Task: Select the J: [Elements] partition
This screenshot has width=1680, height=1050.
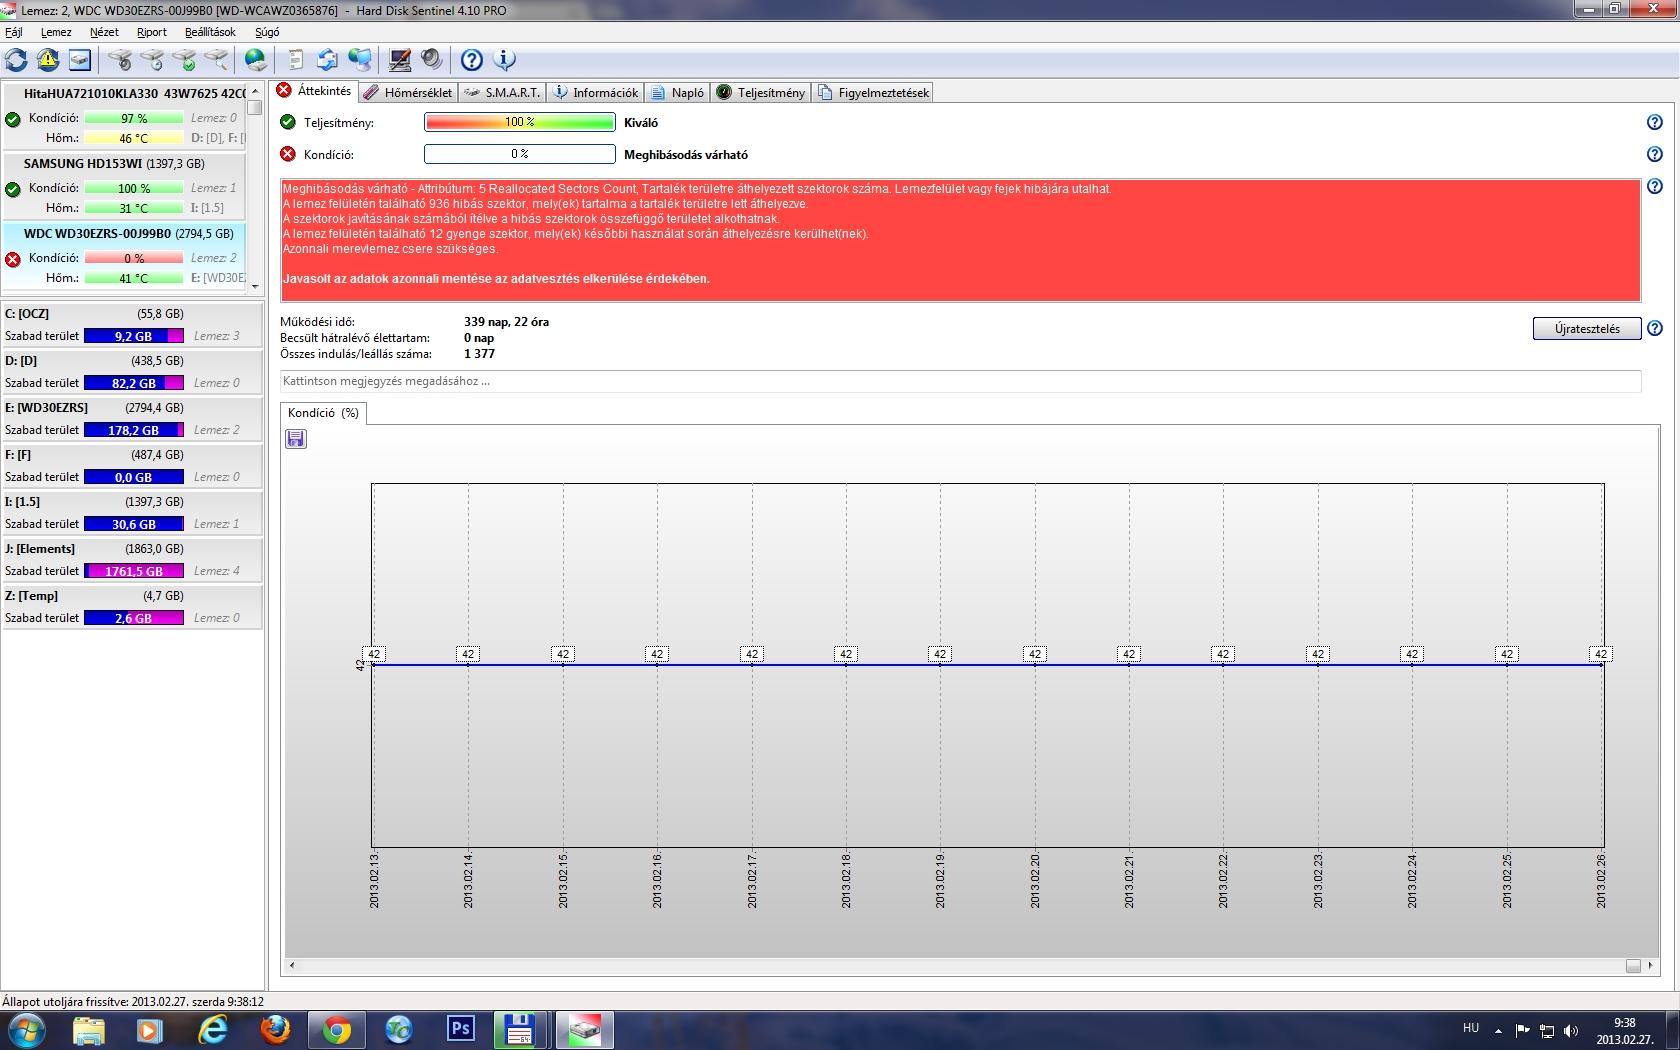Action: (132, 559)
